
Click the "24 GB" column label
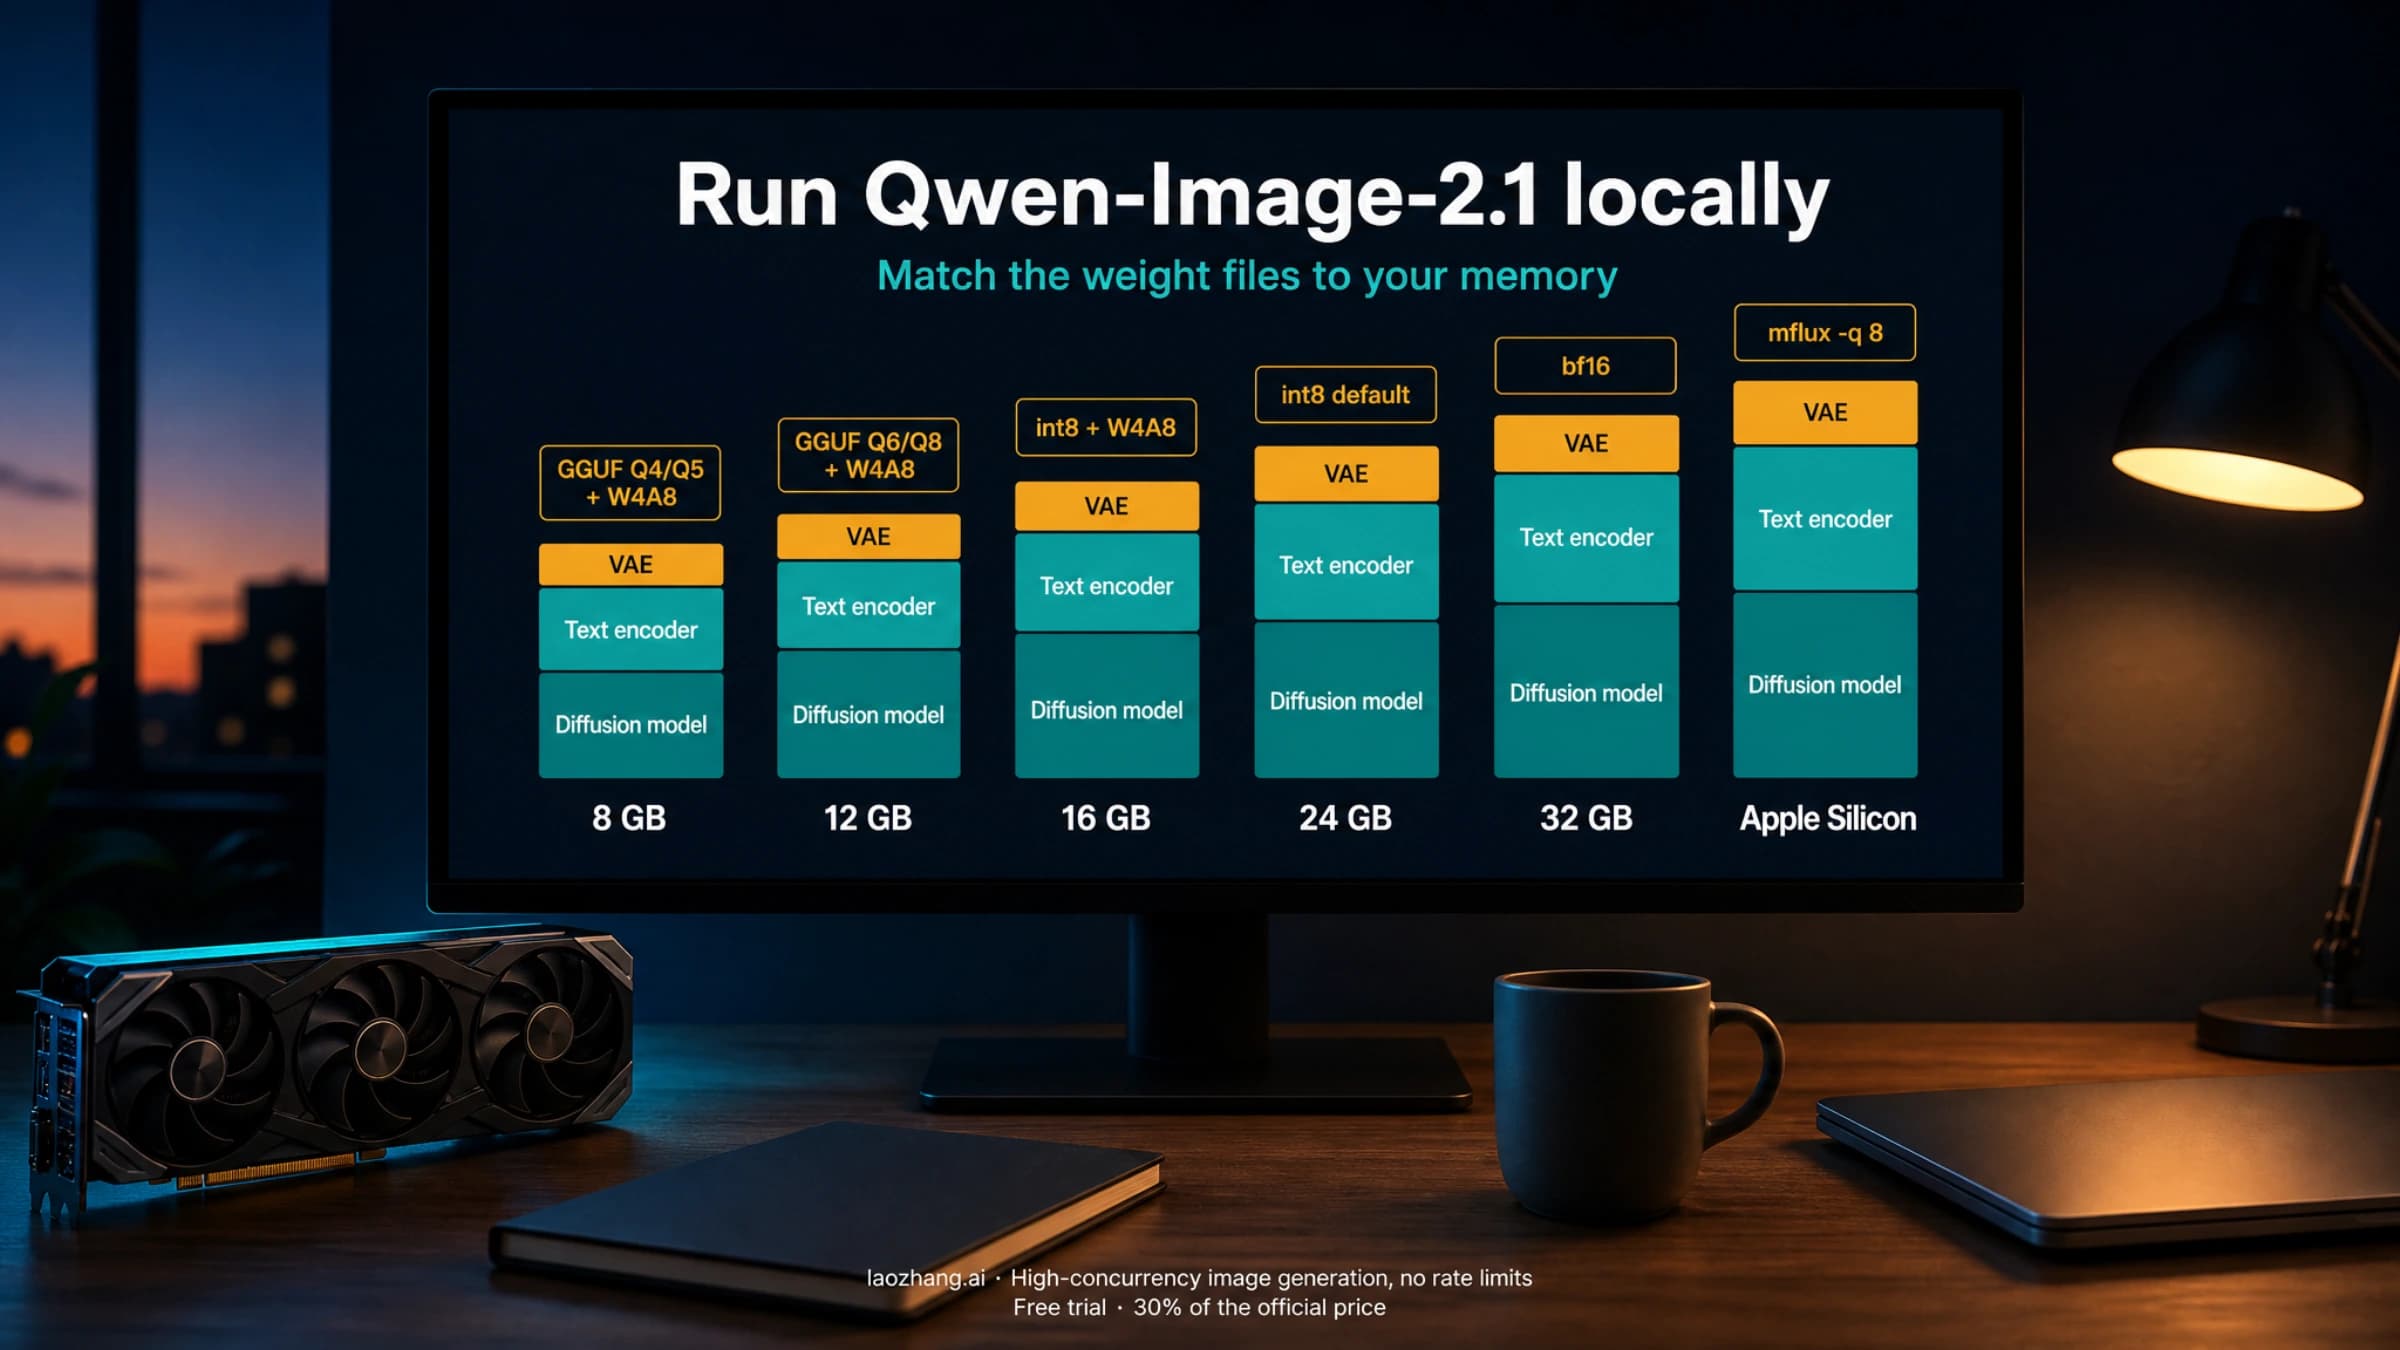tap(1346, 818)
